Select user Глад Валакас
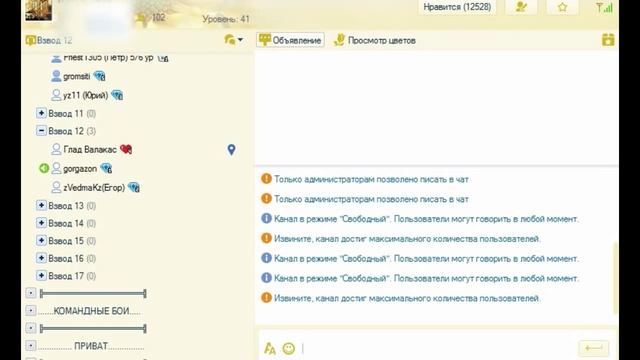The width and height of the screenshot is (640, 360). click(90, 149)
